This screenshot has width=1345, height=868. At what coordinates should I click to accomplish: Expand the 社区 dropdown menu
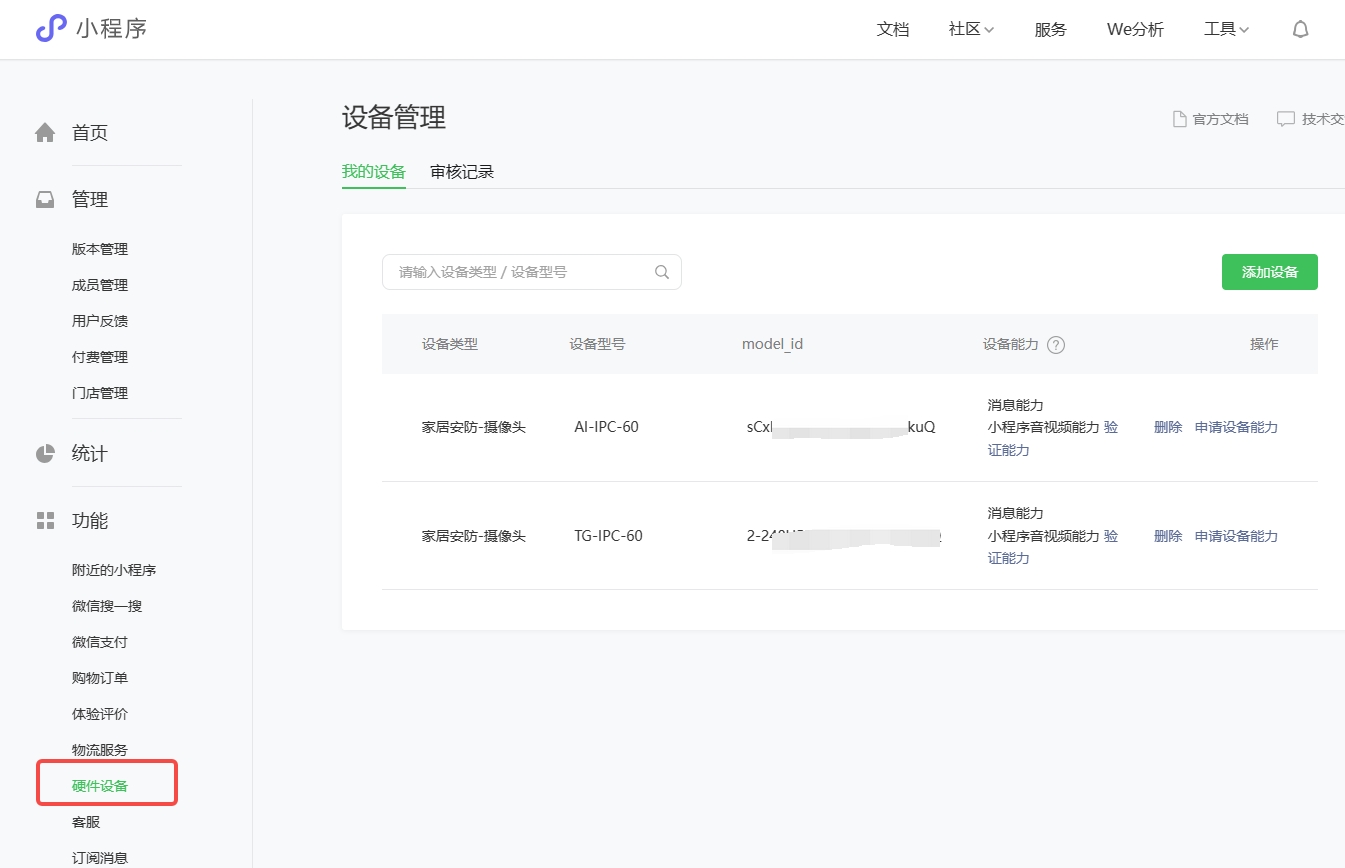click(971, 30)
